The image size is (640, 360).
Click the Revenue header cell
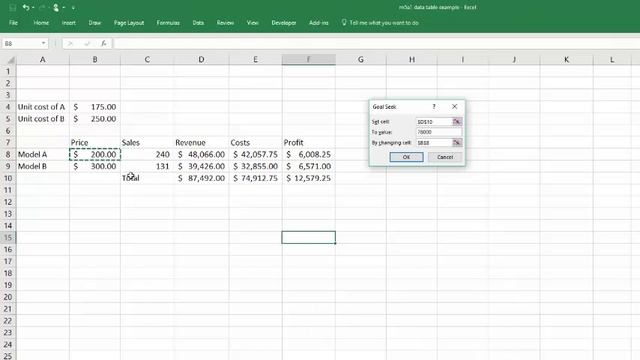[201, 142]
